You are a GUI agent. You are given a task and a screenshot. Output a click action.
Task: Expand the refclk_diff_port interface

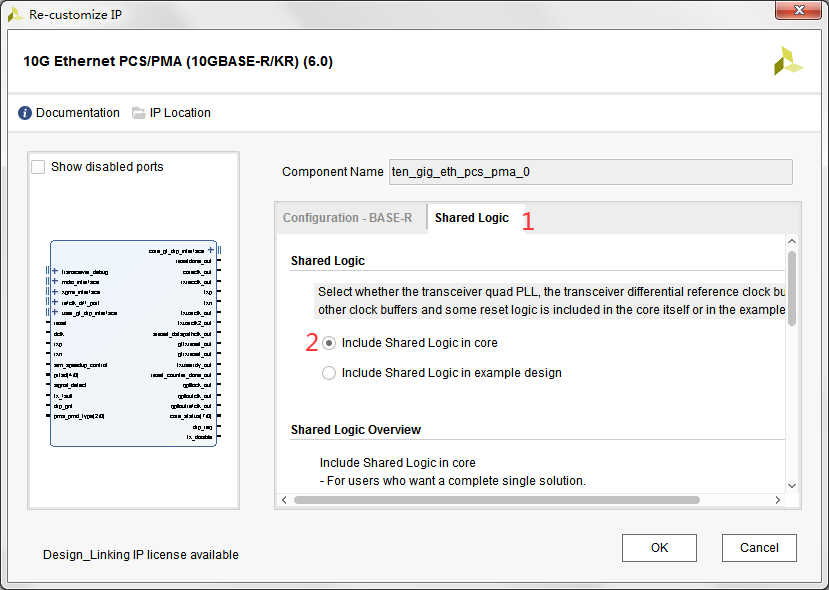coord(54,302)
